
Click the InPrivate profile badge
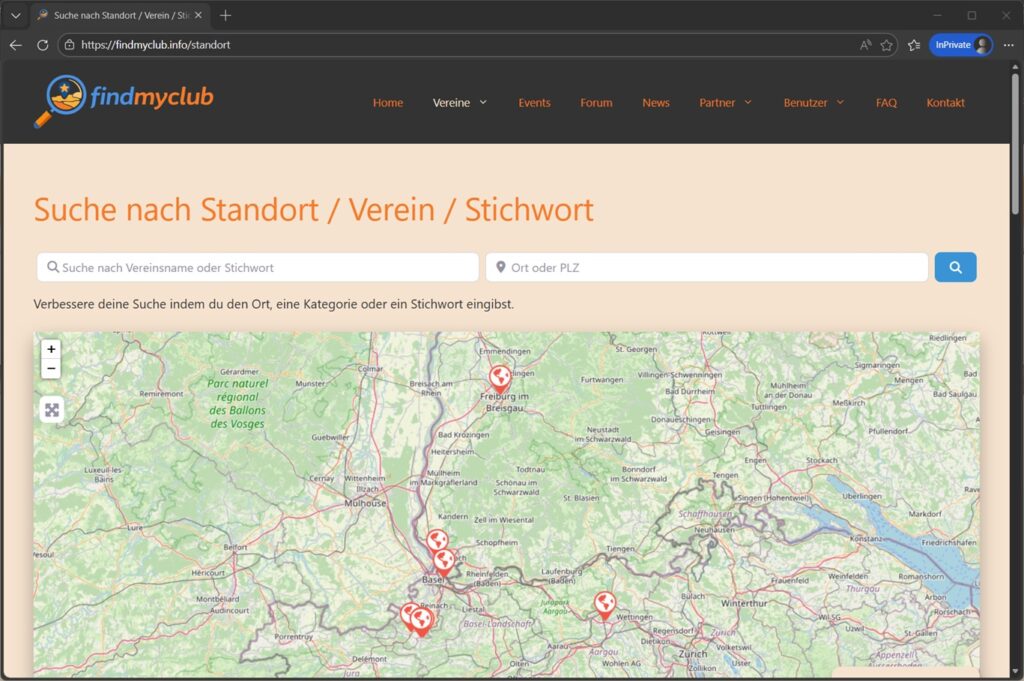pyautogui.click(x=959, y=44)
